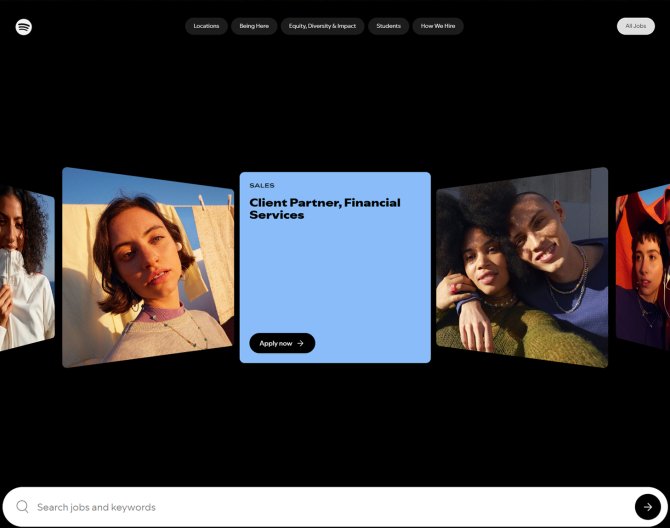Viewport: 670px width, 528px height.
Task: Go to the Being Here page
Action: 254,26
